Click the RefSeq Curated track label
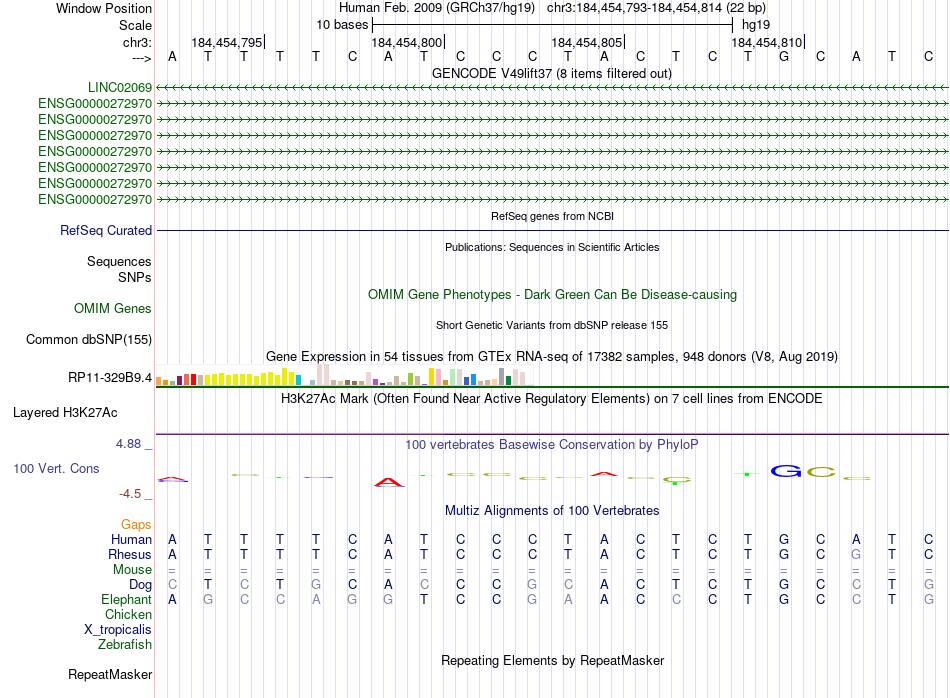The image size is (950, 698). 106,230
